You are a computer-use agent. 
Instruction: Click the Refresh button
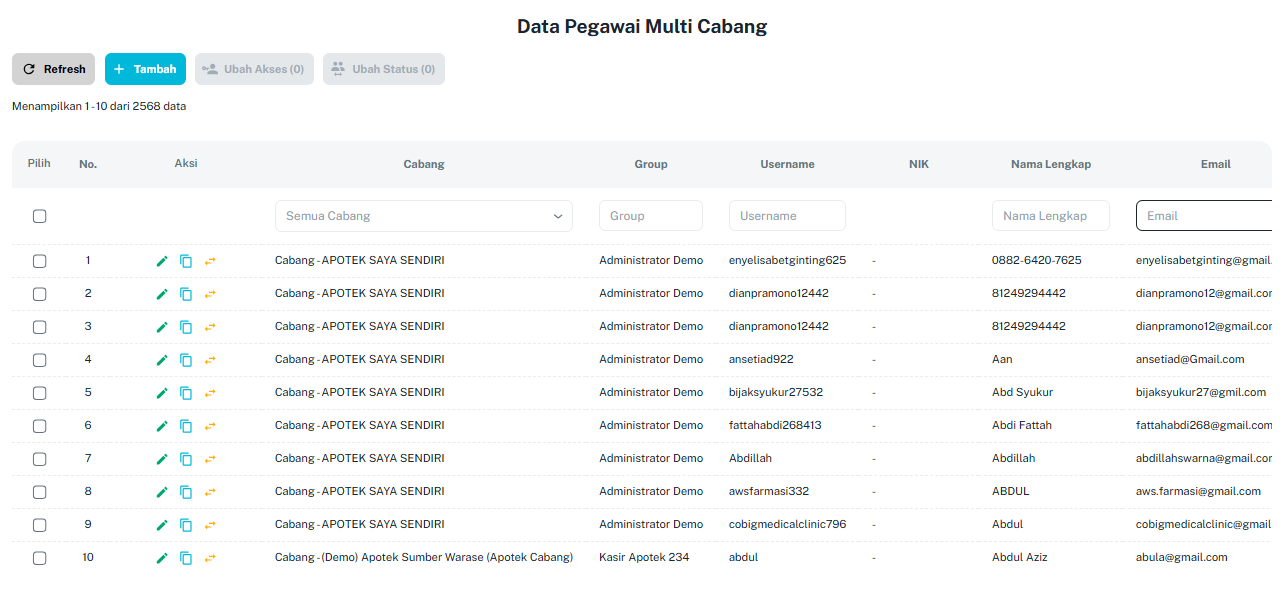53,69
